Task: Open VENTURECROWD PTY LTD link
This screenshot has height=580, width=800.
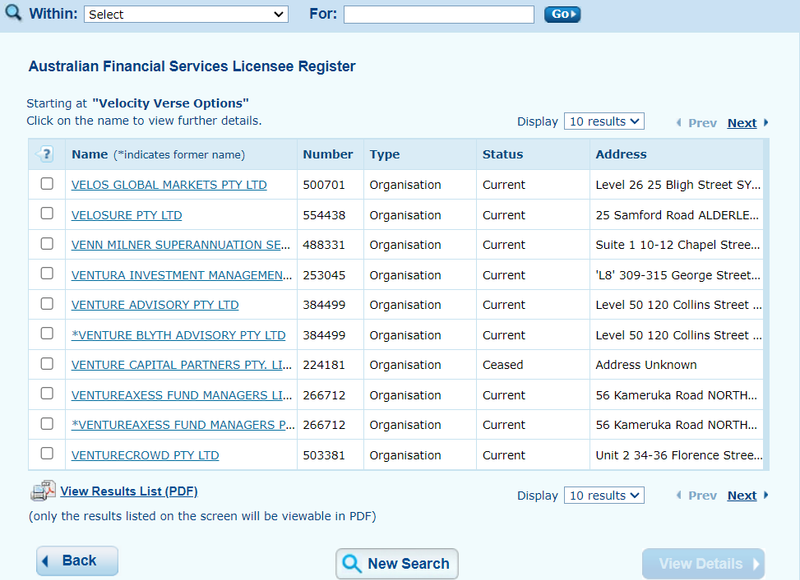Action: pyautogui.click(x=145, y=455)
